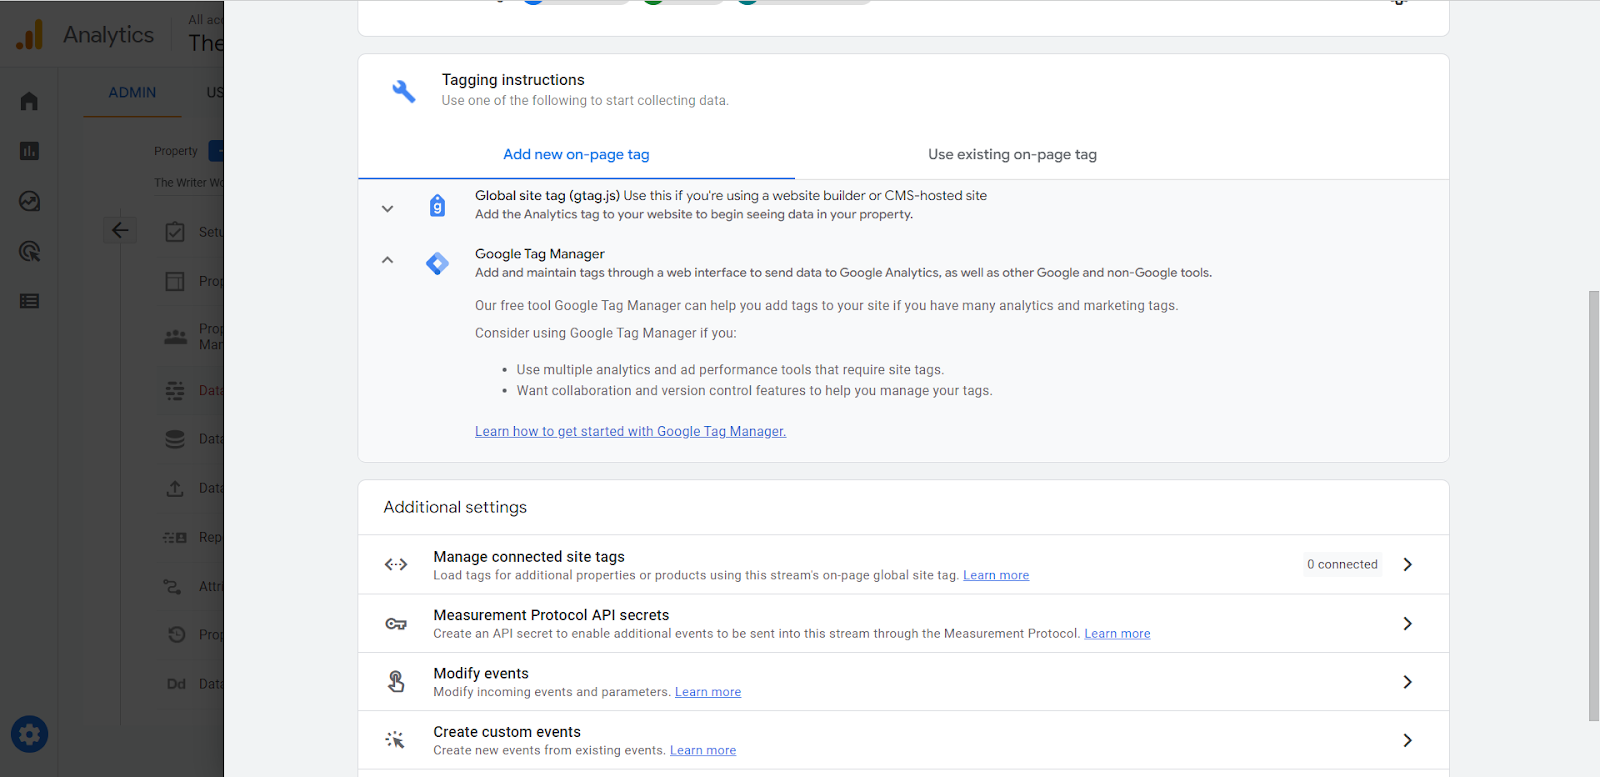This screenshot has width=1600, height=777.
Task: Open Modify events chevron arrow
Action: click(1407, 682)
